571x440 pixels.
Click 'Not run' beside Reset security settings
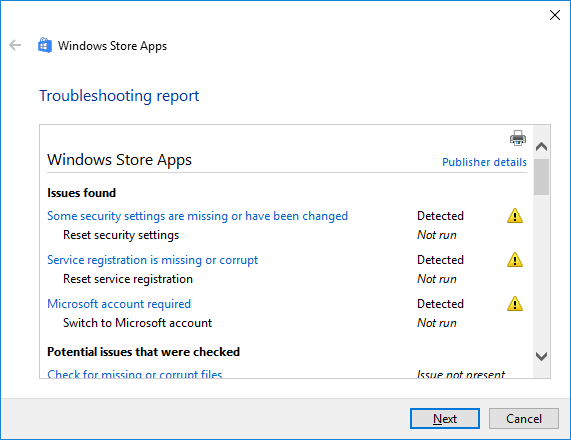pos(437,235)
